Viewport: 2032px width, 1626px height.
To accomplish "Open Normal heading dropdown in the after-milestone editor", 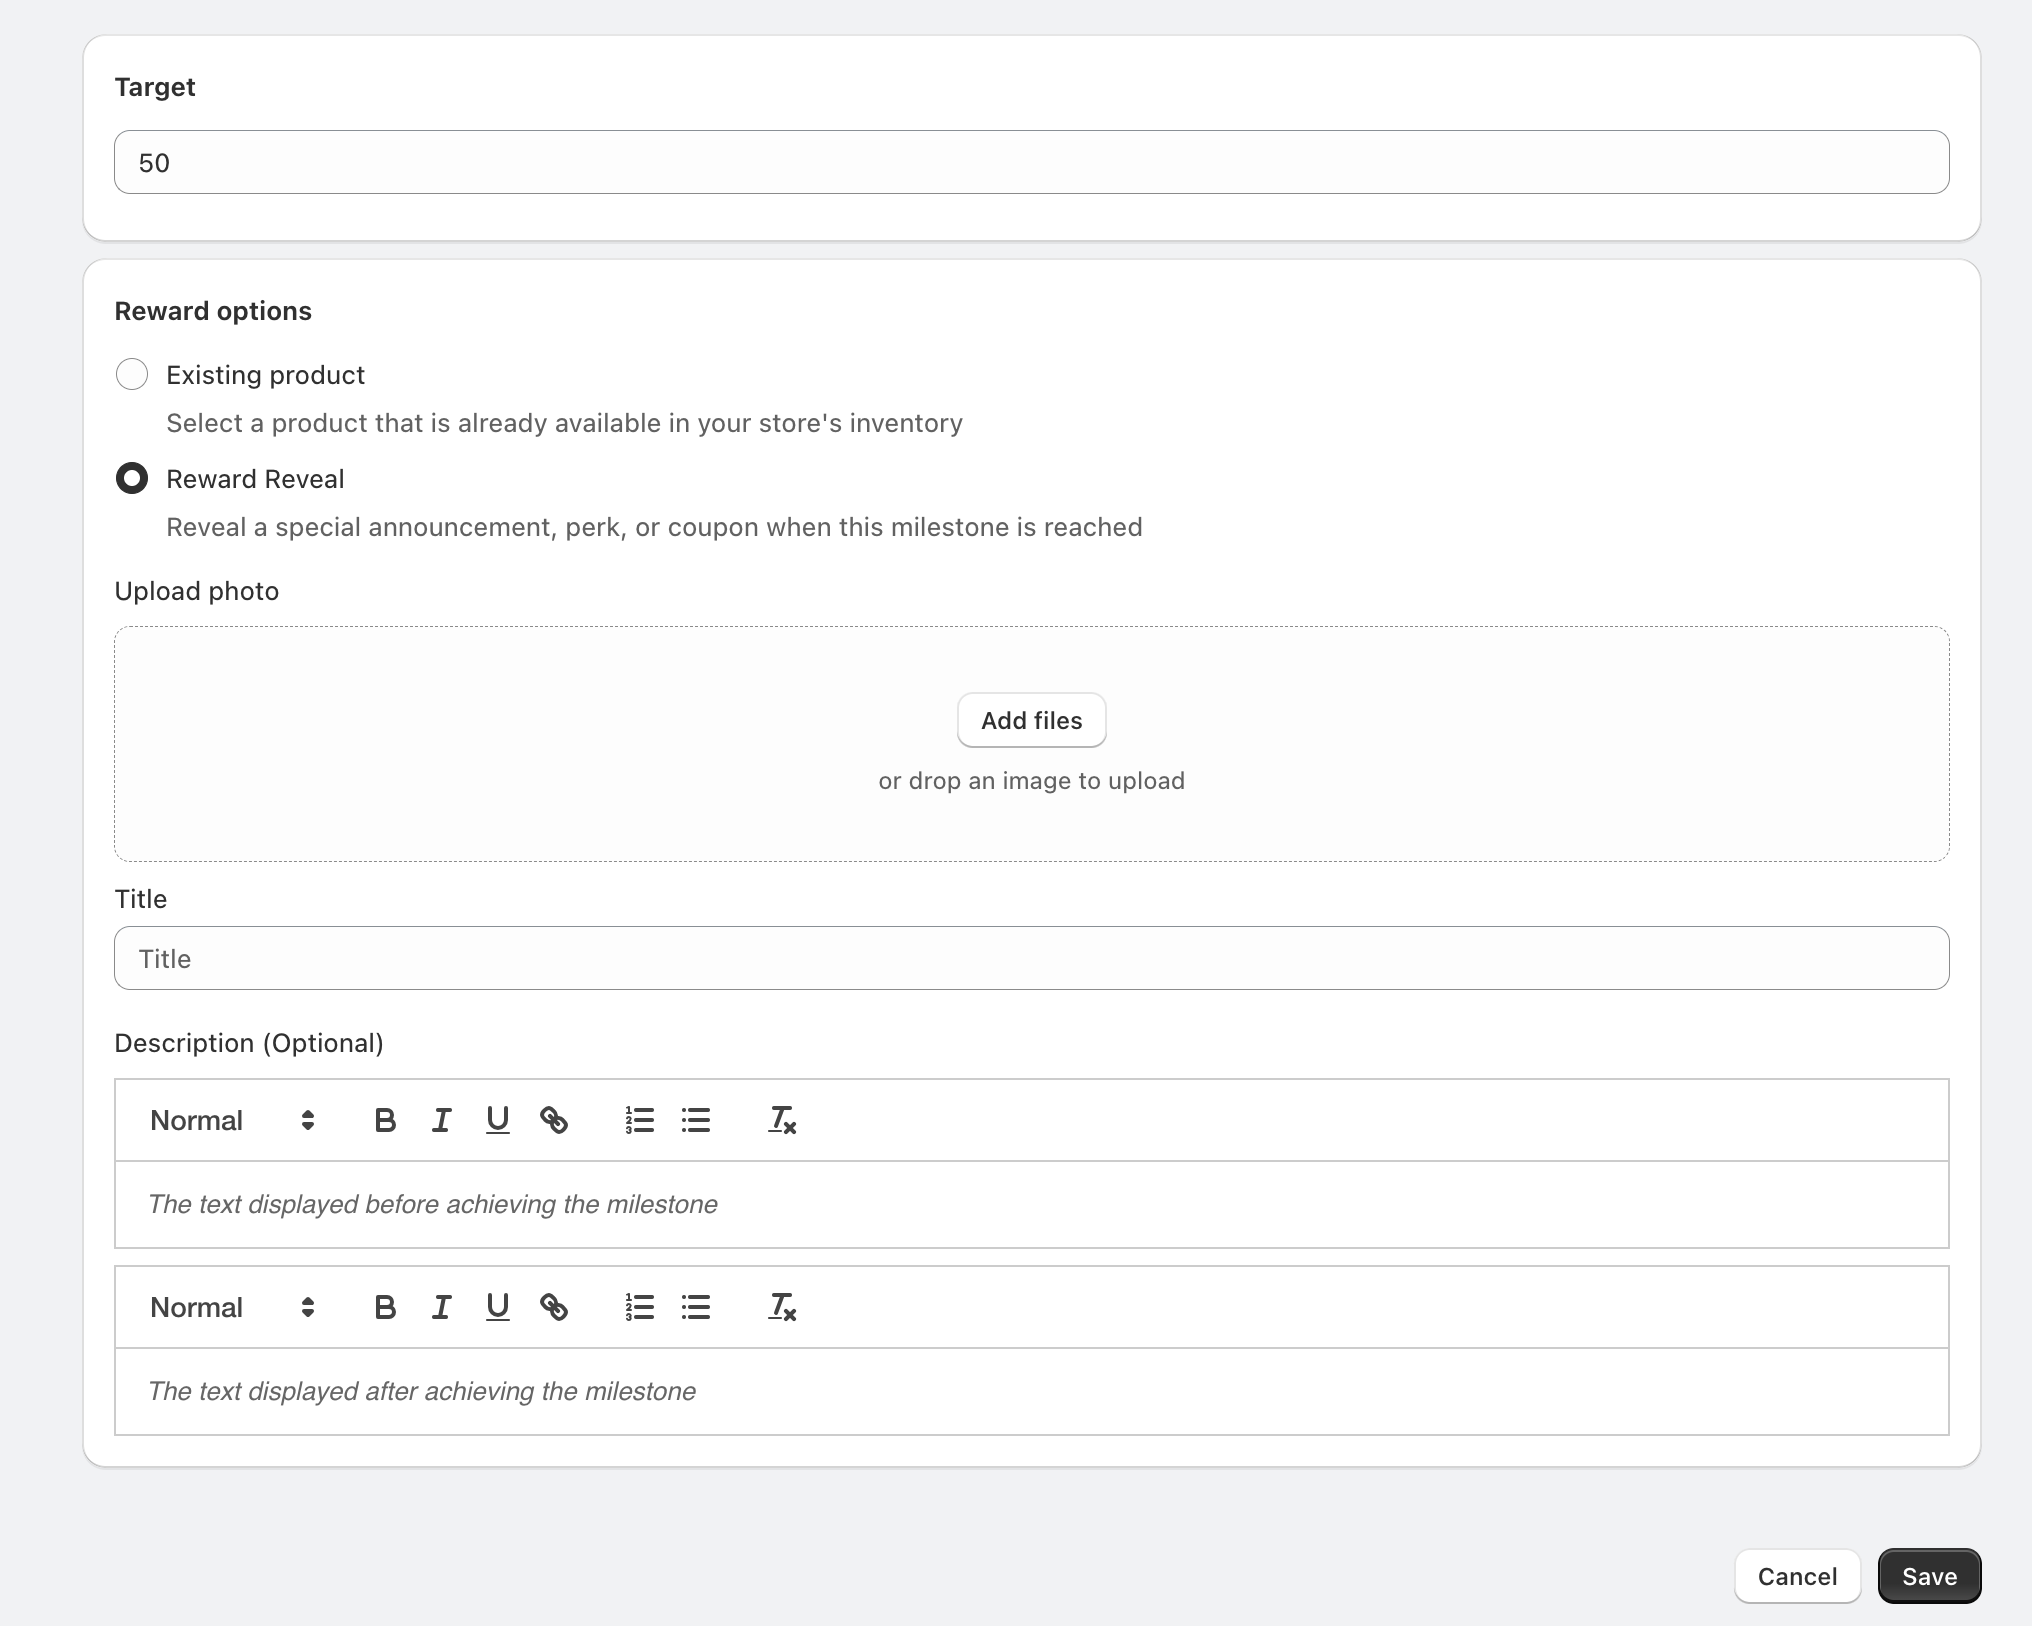I will (x=232, y=1307).
